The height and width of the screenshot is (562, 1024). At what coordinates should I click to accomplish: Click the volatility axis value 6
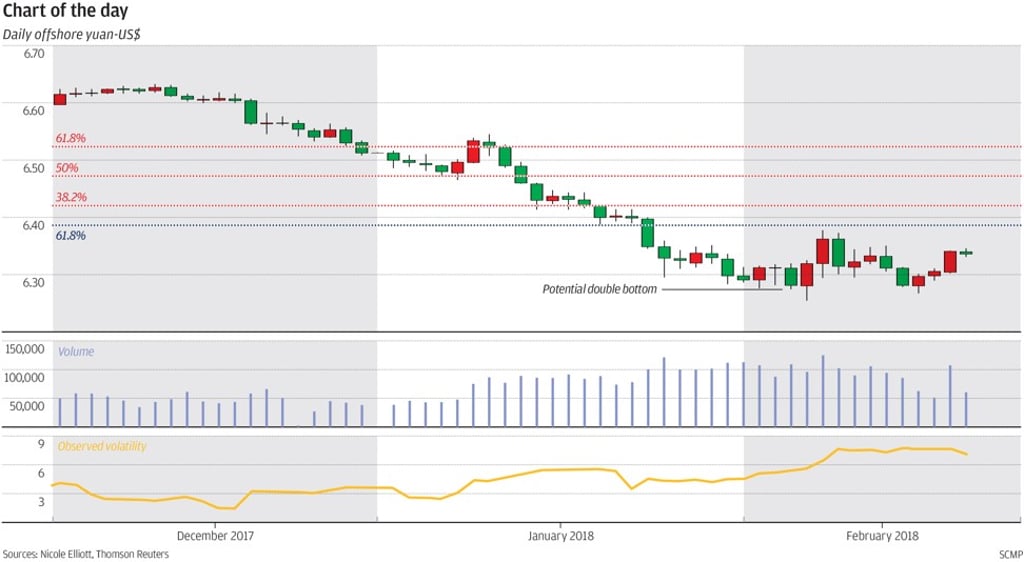tap(40, 473)
